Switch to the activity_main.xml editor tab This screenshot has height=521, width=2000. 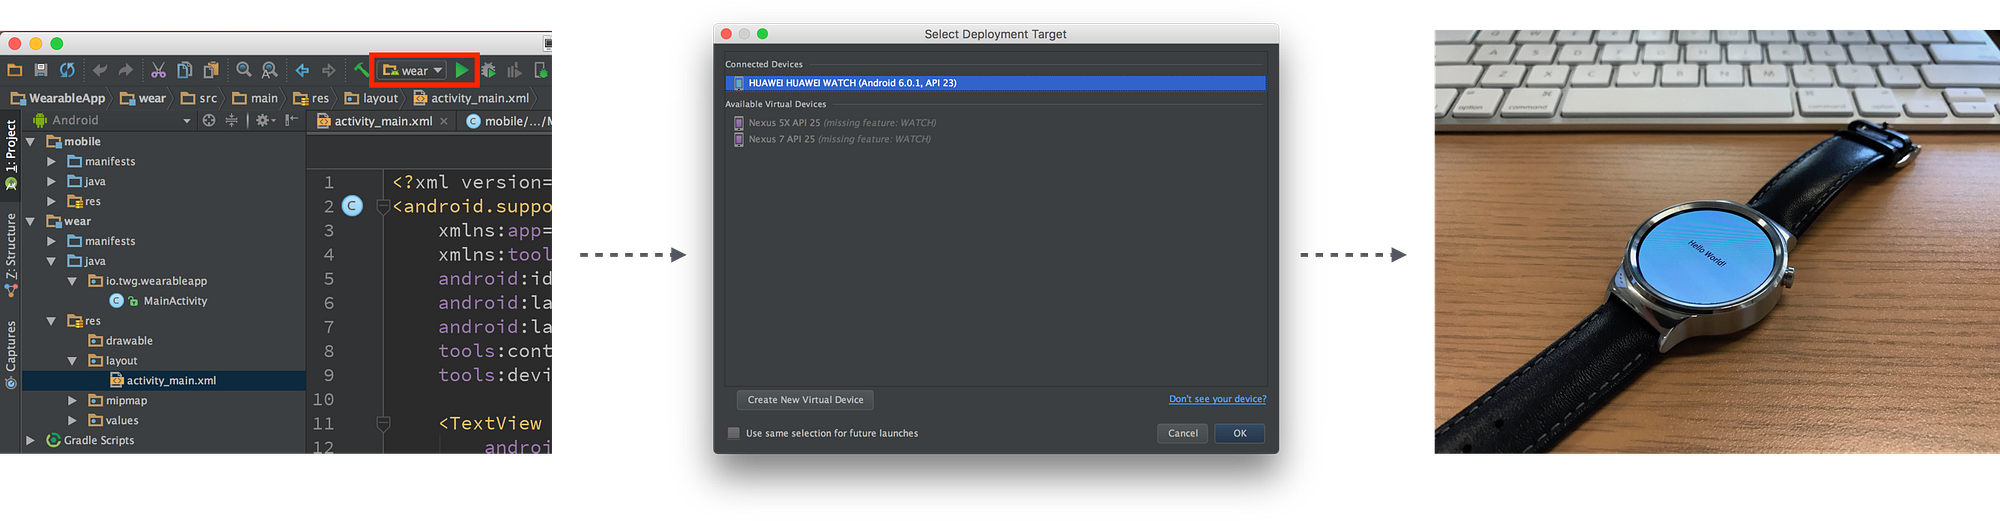(383, 121)
